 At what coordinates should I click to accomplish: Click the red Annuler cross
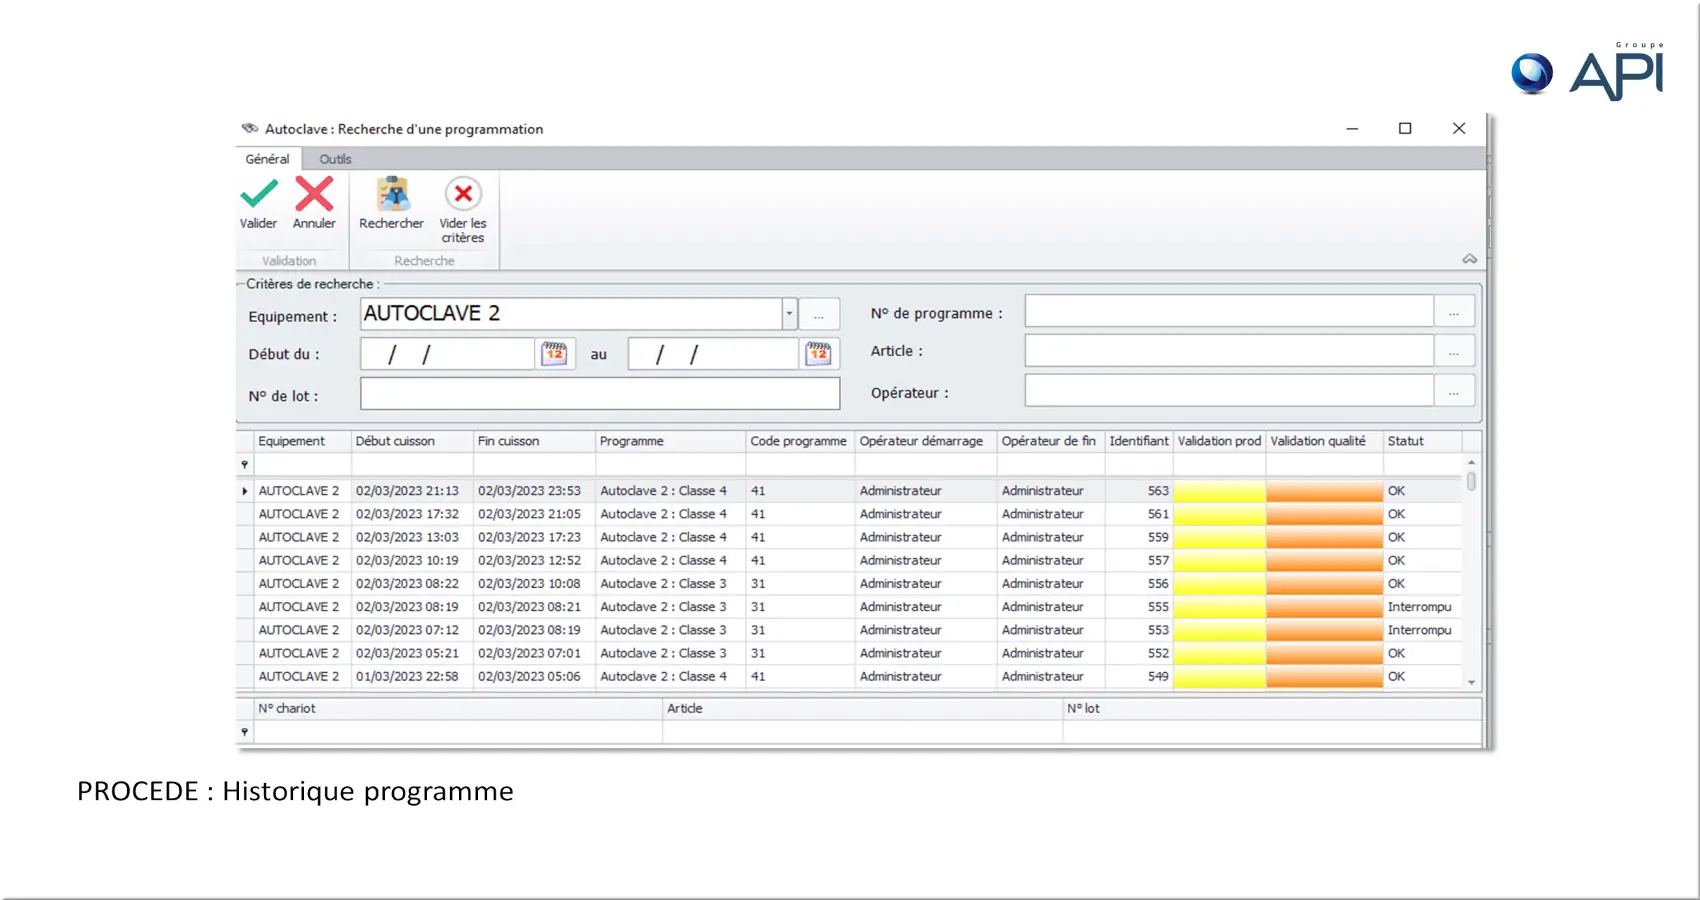pyautogui.click(x=314, y=194)
